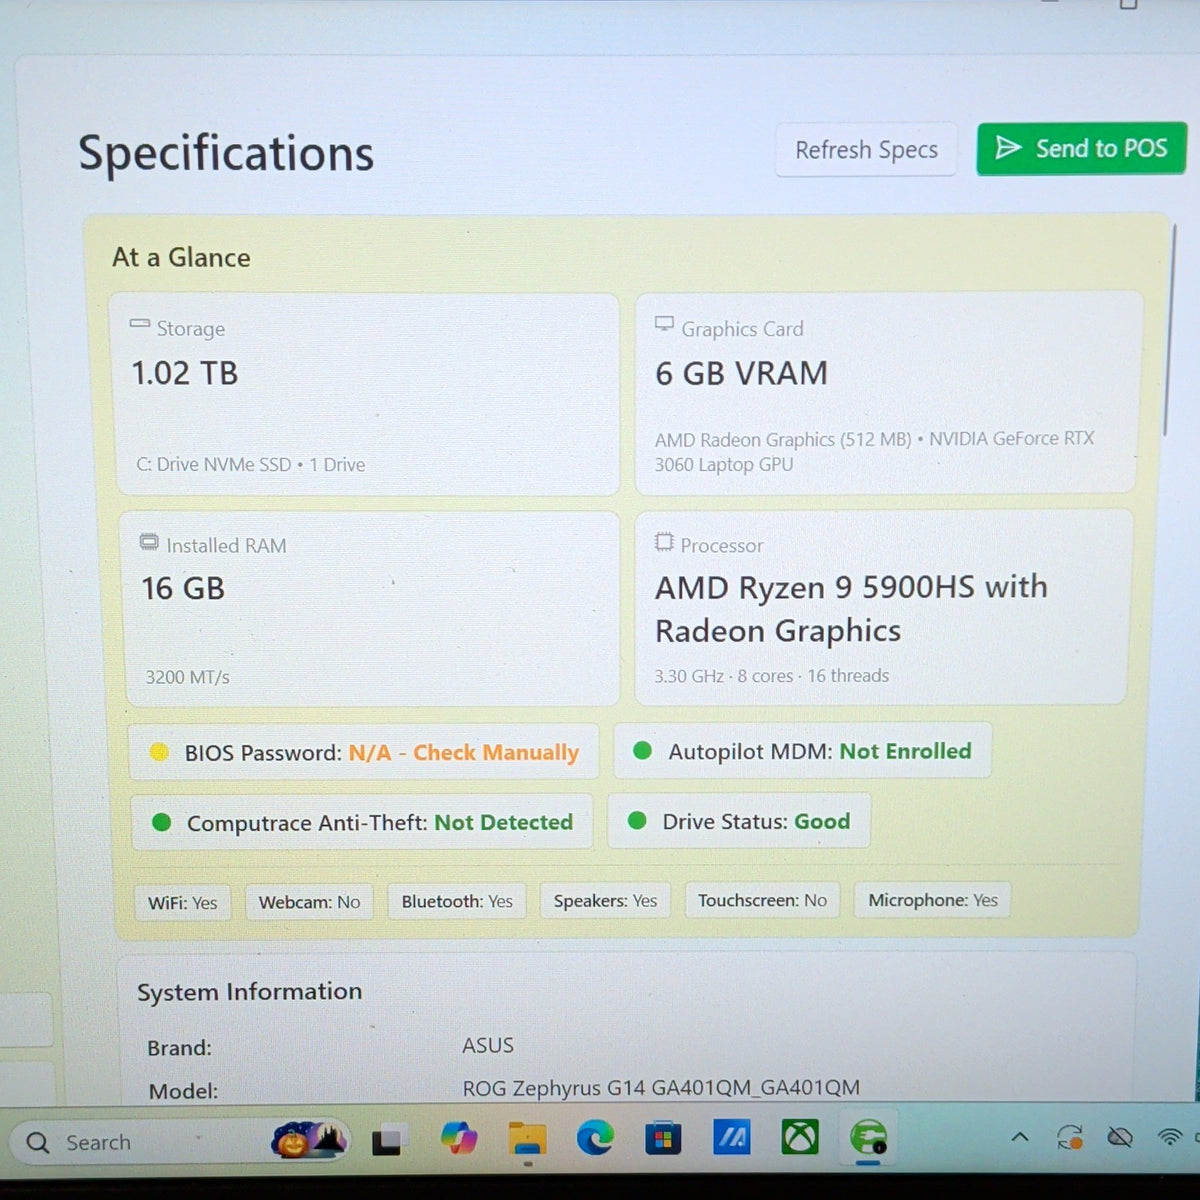Click the paper plane icon on Send to POS
The height and width of the screenshot is (1200, 1200).
(x=1008, y=148)
